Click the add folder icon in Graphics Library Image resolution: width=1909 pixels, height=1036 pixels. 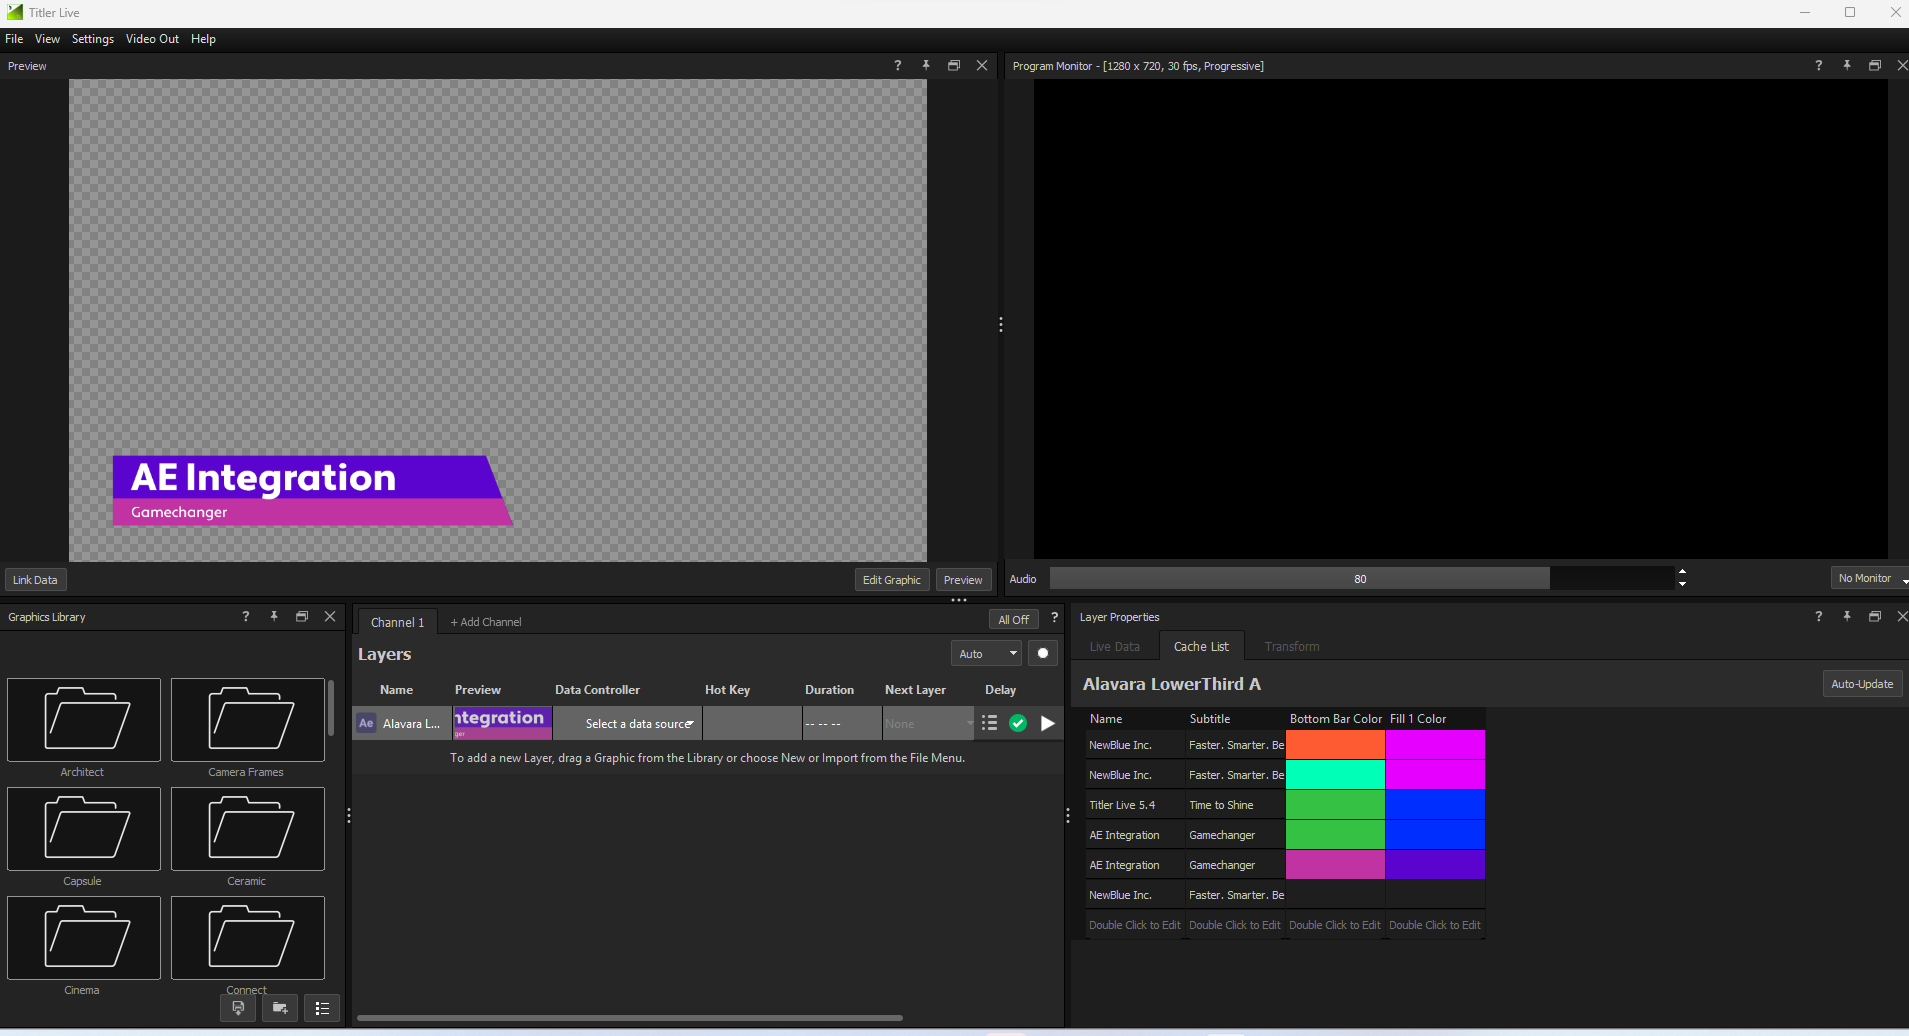click(x=280, y=1008)
